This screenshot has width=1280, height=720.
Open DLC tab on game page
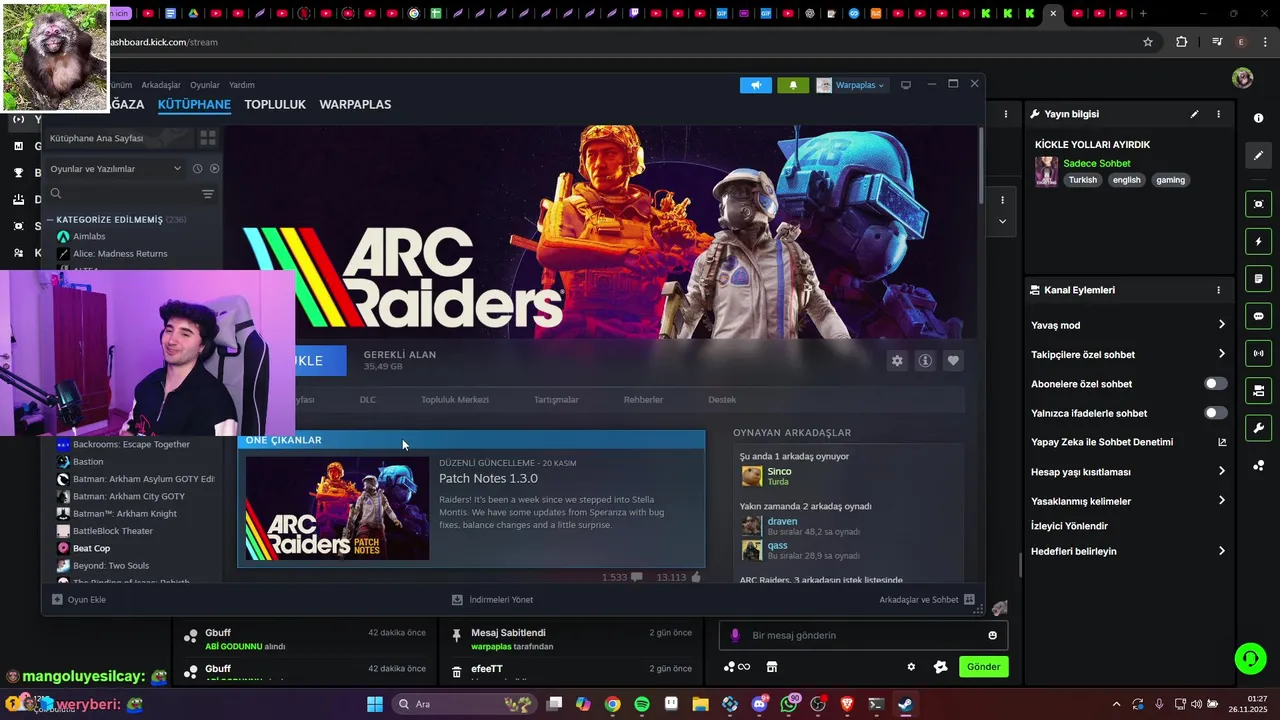click(x=368, y=400)
